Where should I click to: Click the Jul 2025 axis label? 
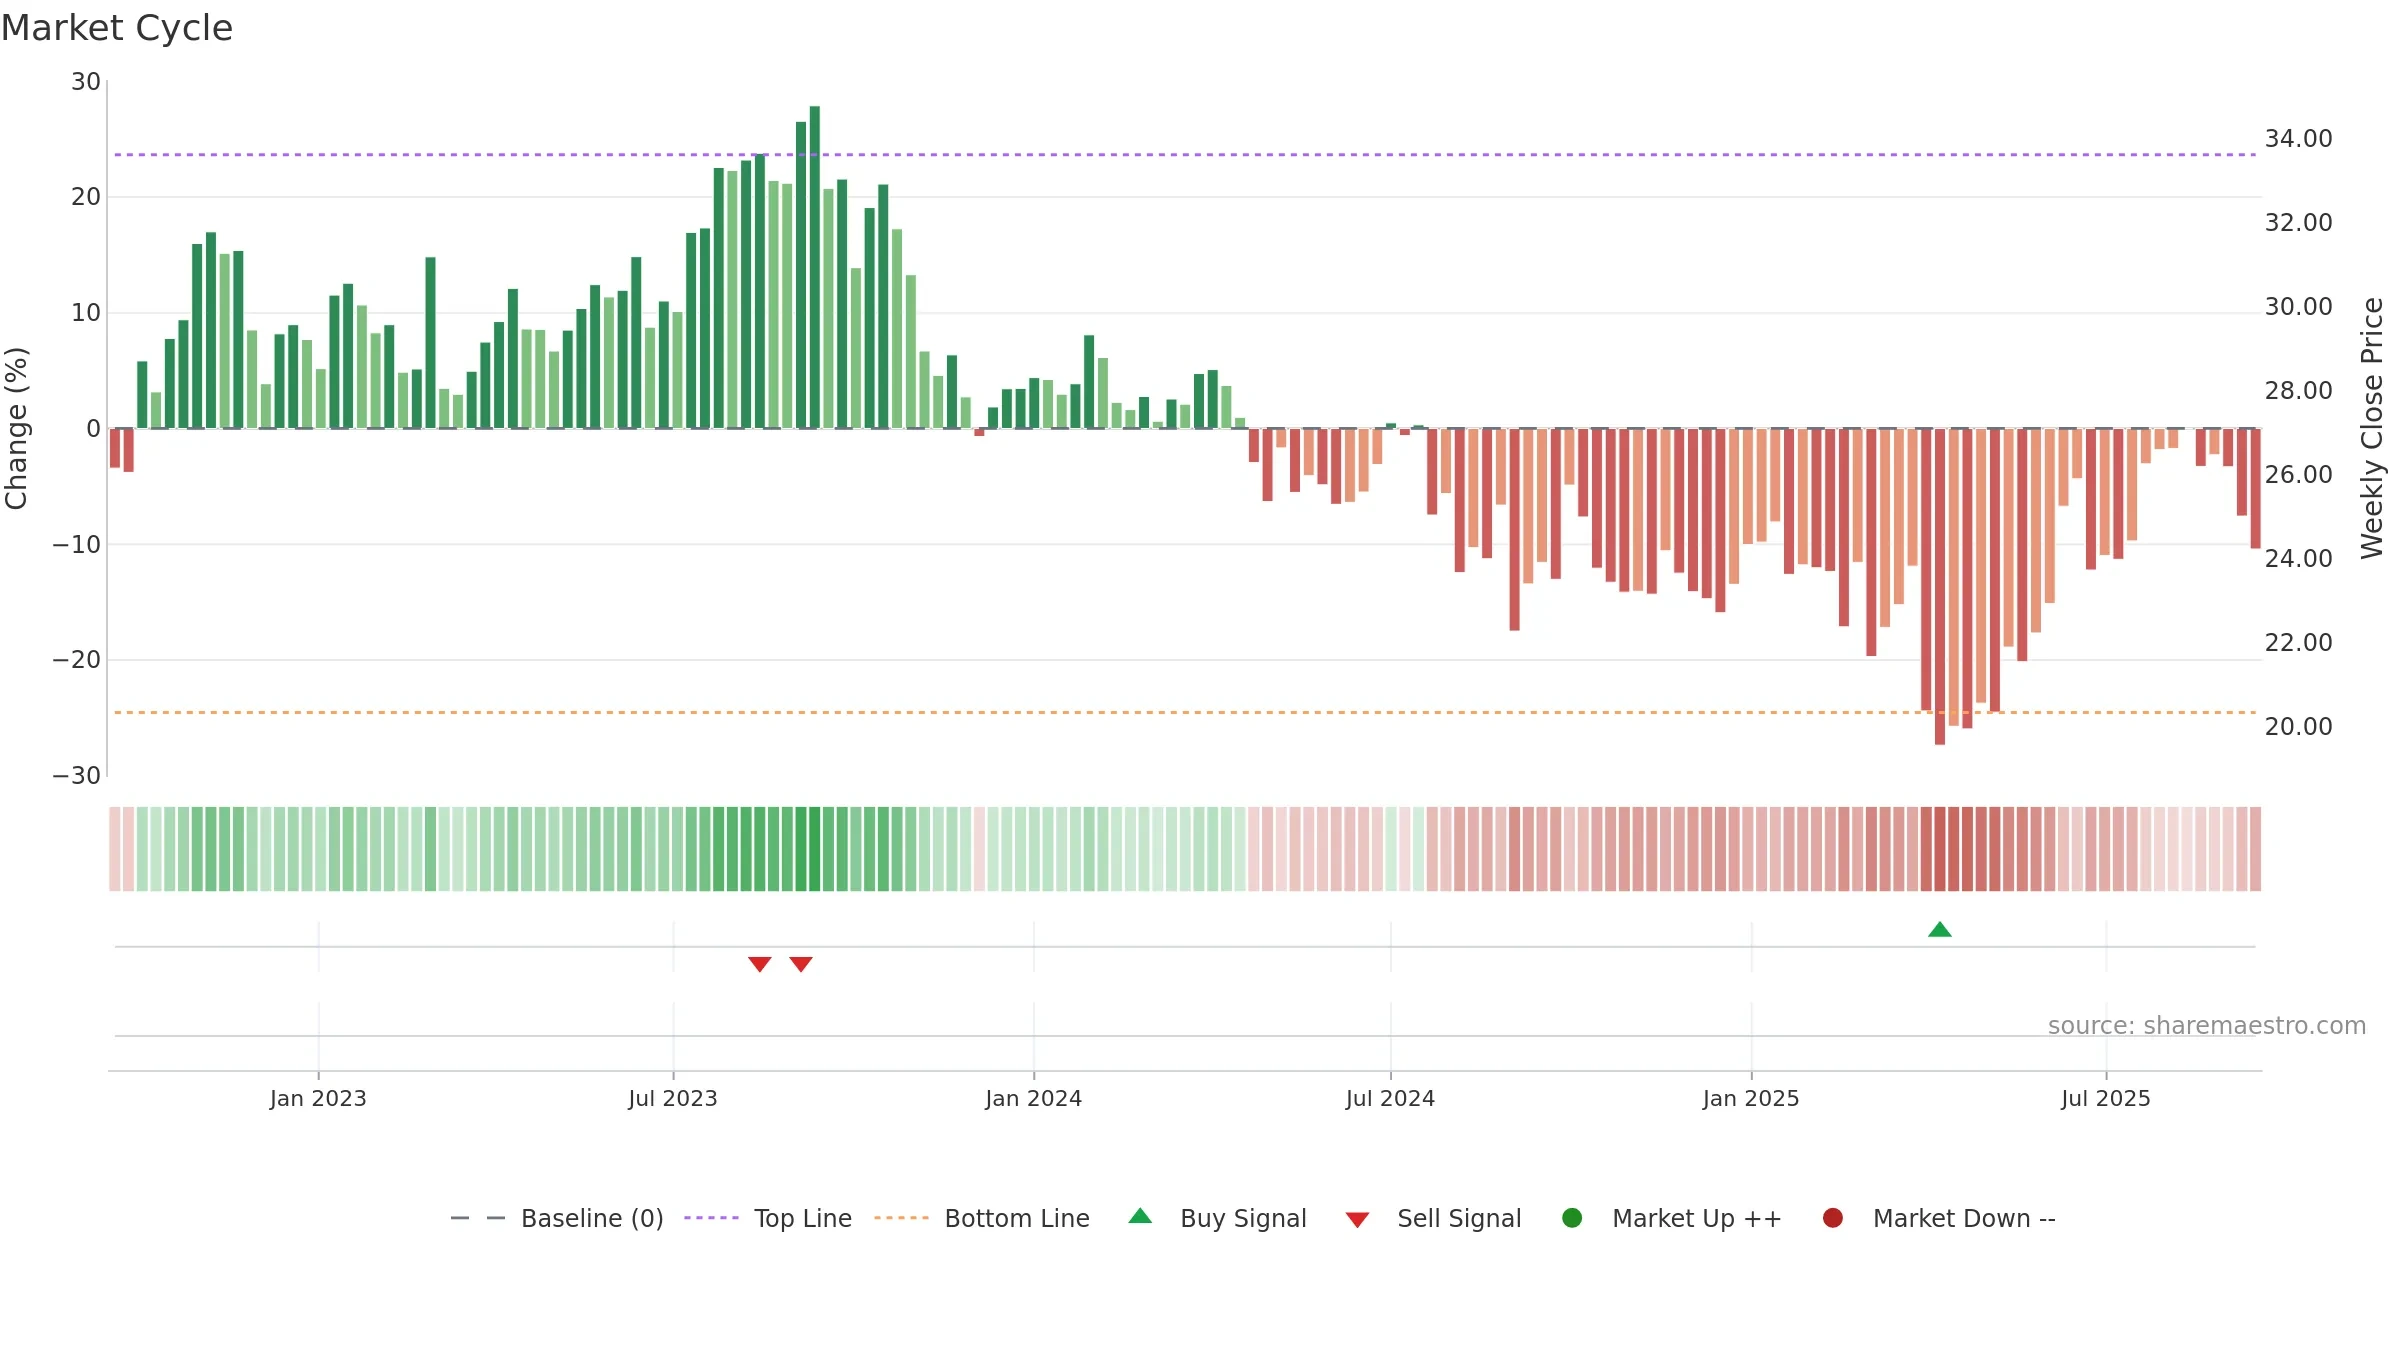[x=2106, y=1099]
